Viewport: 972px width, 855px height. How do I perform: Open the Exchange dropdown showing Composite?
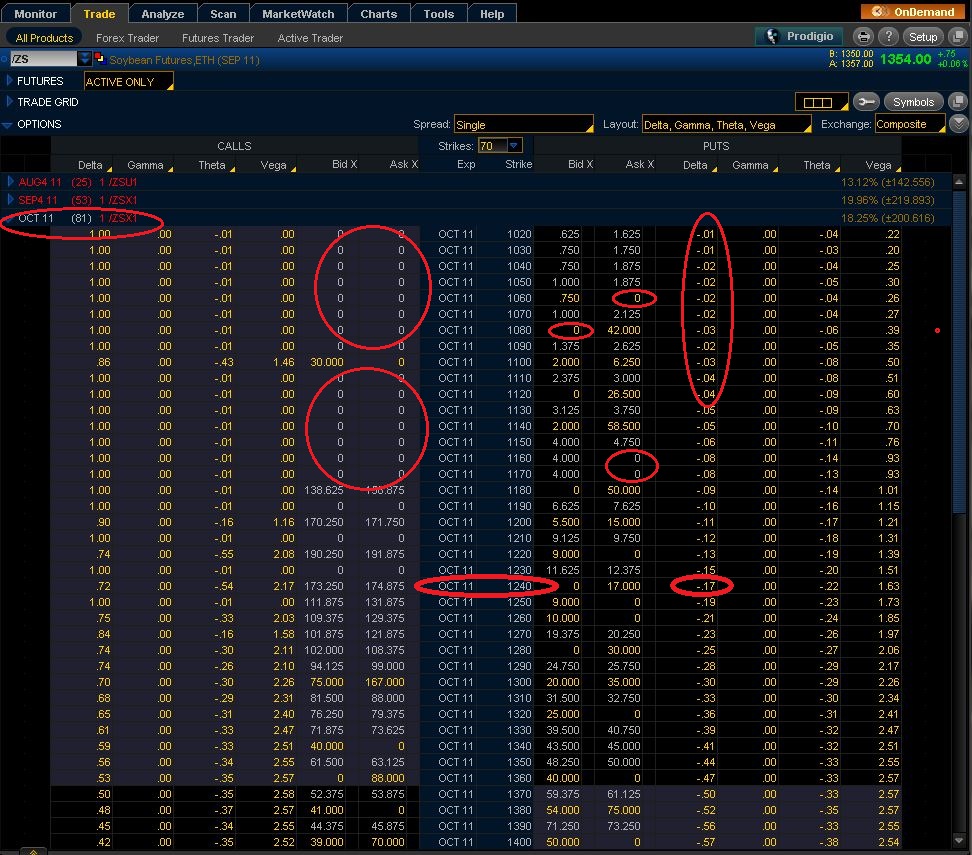pos(910,124)
